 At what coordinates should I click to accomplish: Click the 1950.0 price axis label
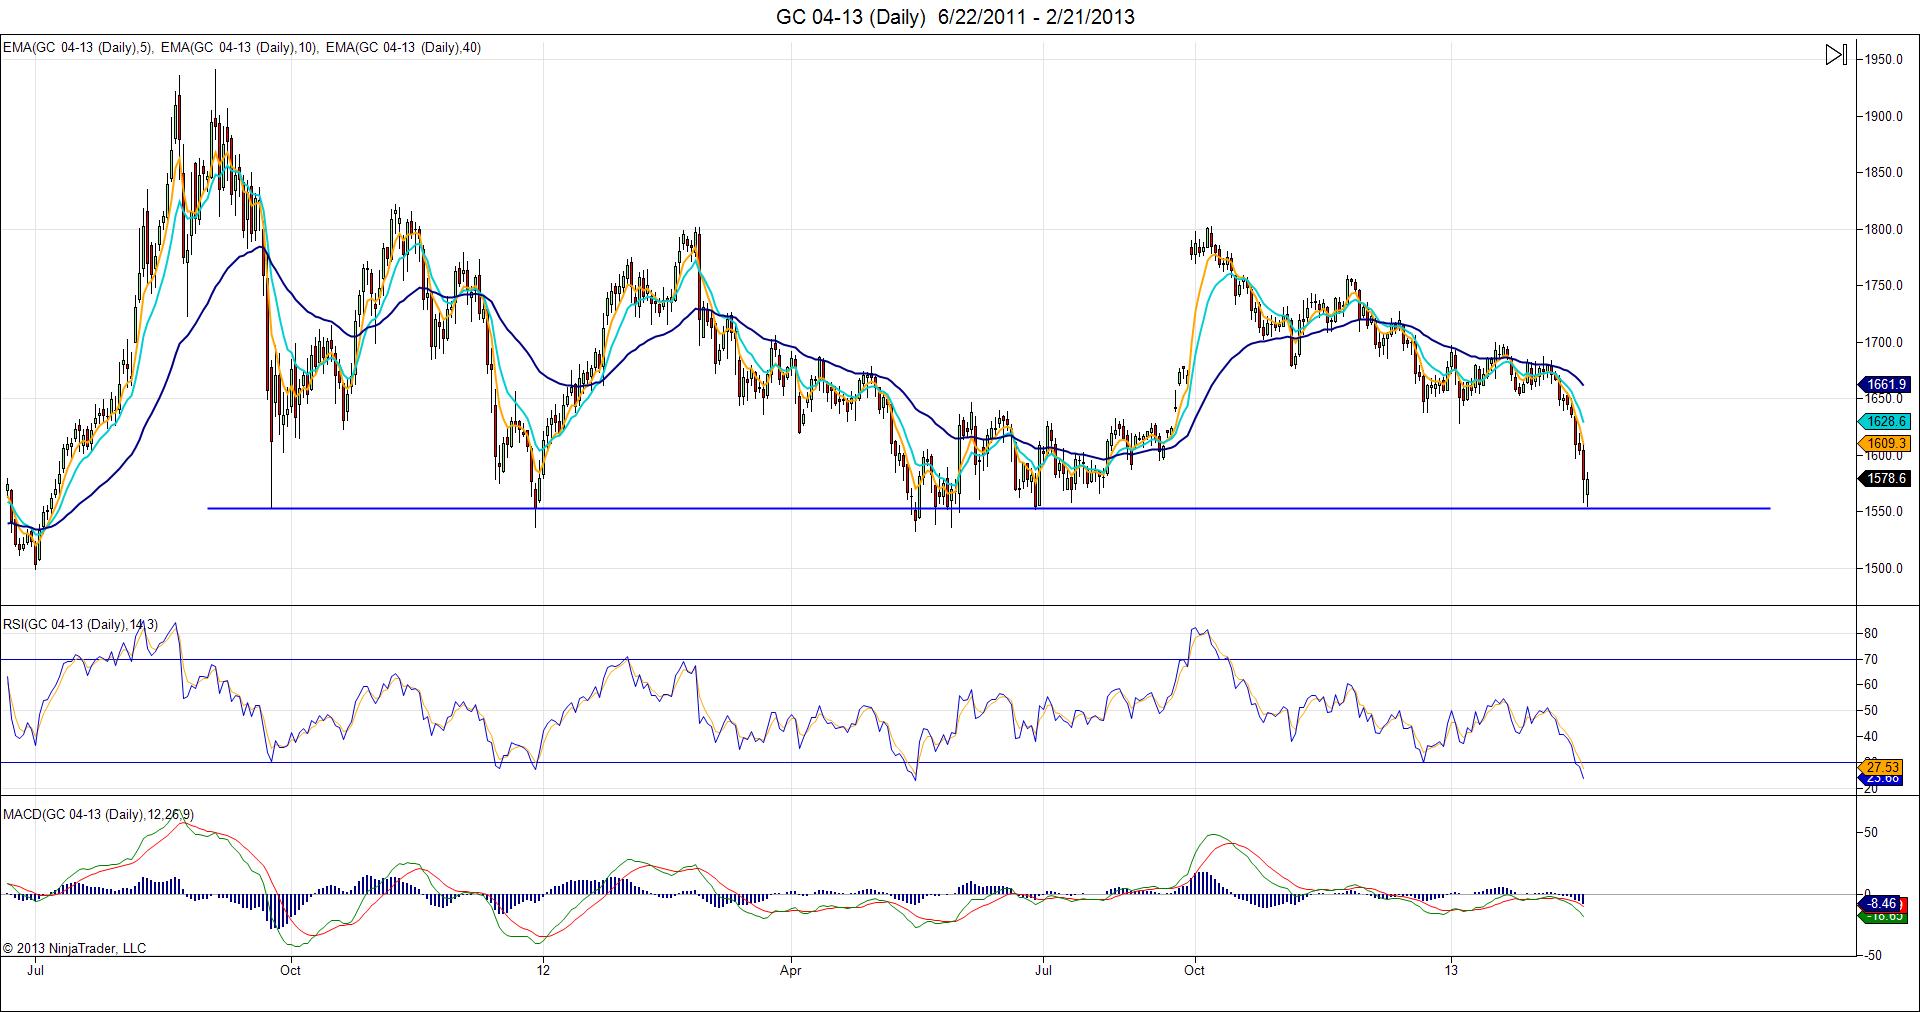pyautogui.click(x=1884, y=60)
